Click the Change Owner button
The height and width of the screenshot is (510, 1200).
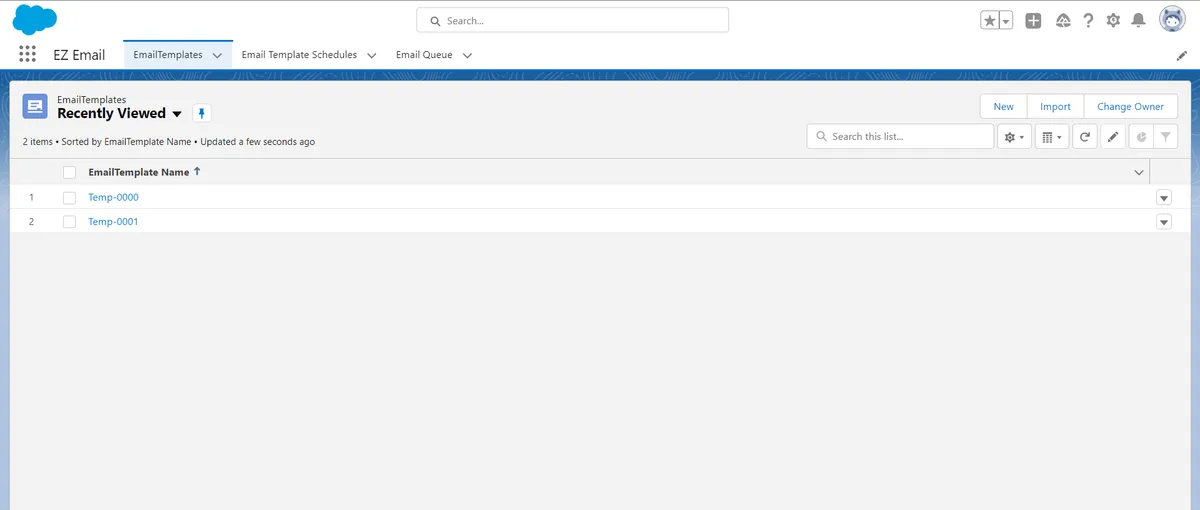[1130, 107]
